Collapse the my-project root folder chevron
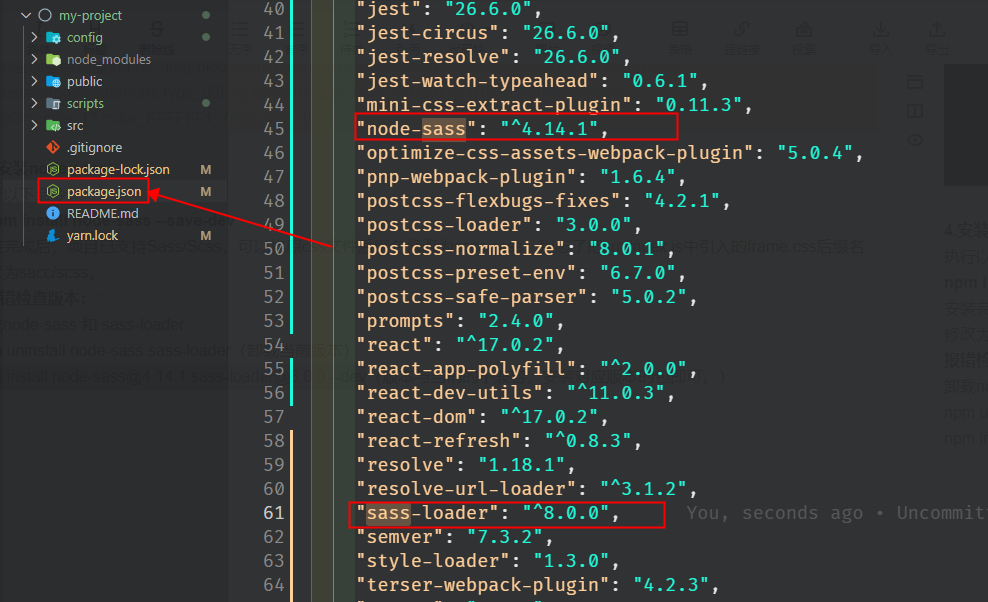The image size is (988, 602). (x=26, y=15)
